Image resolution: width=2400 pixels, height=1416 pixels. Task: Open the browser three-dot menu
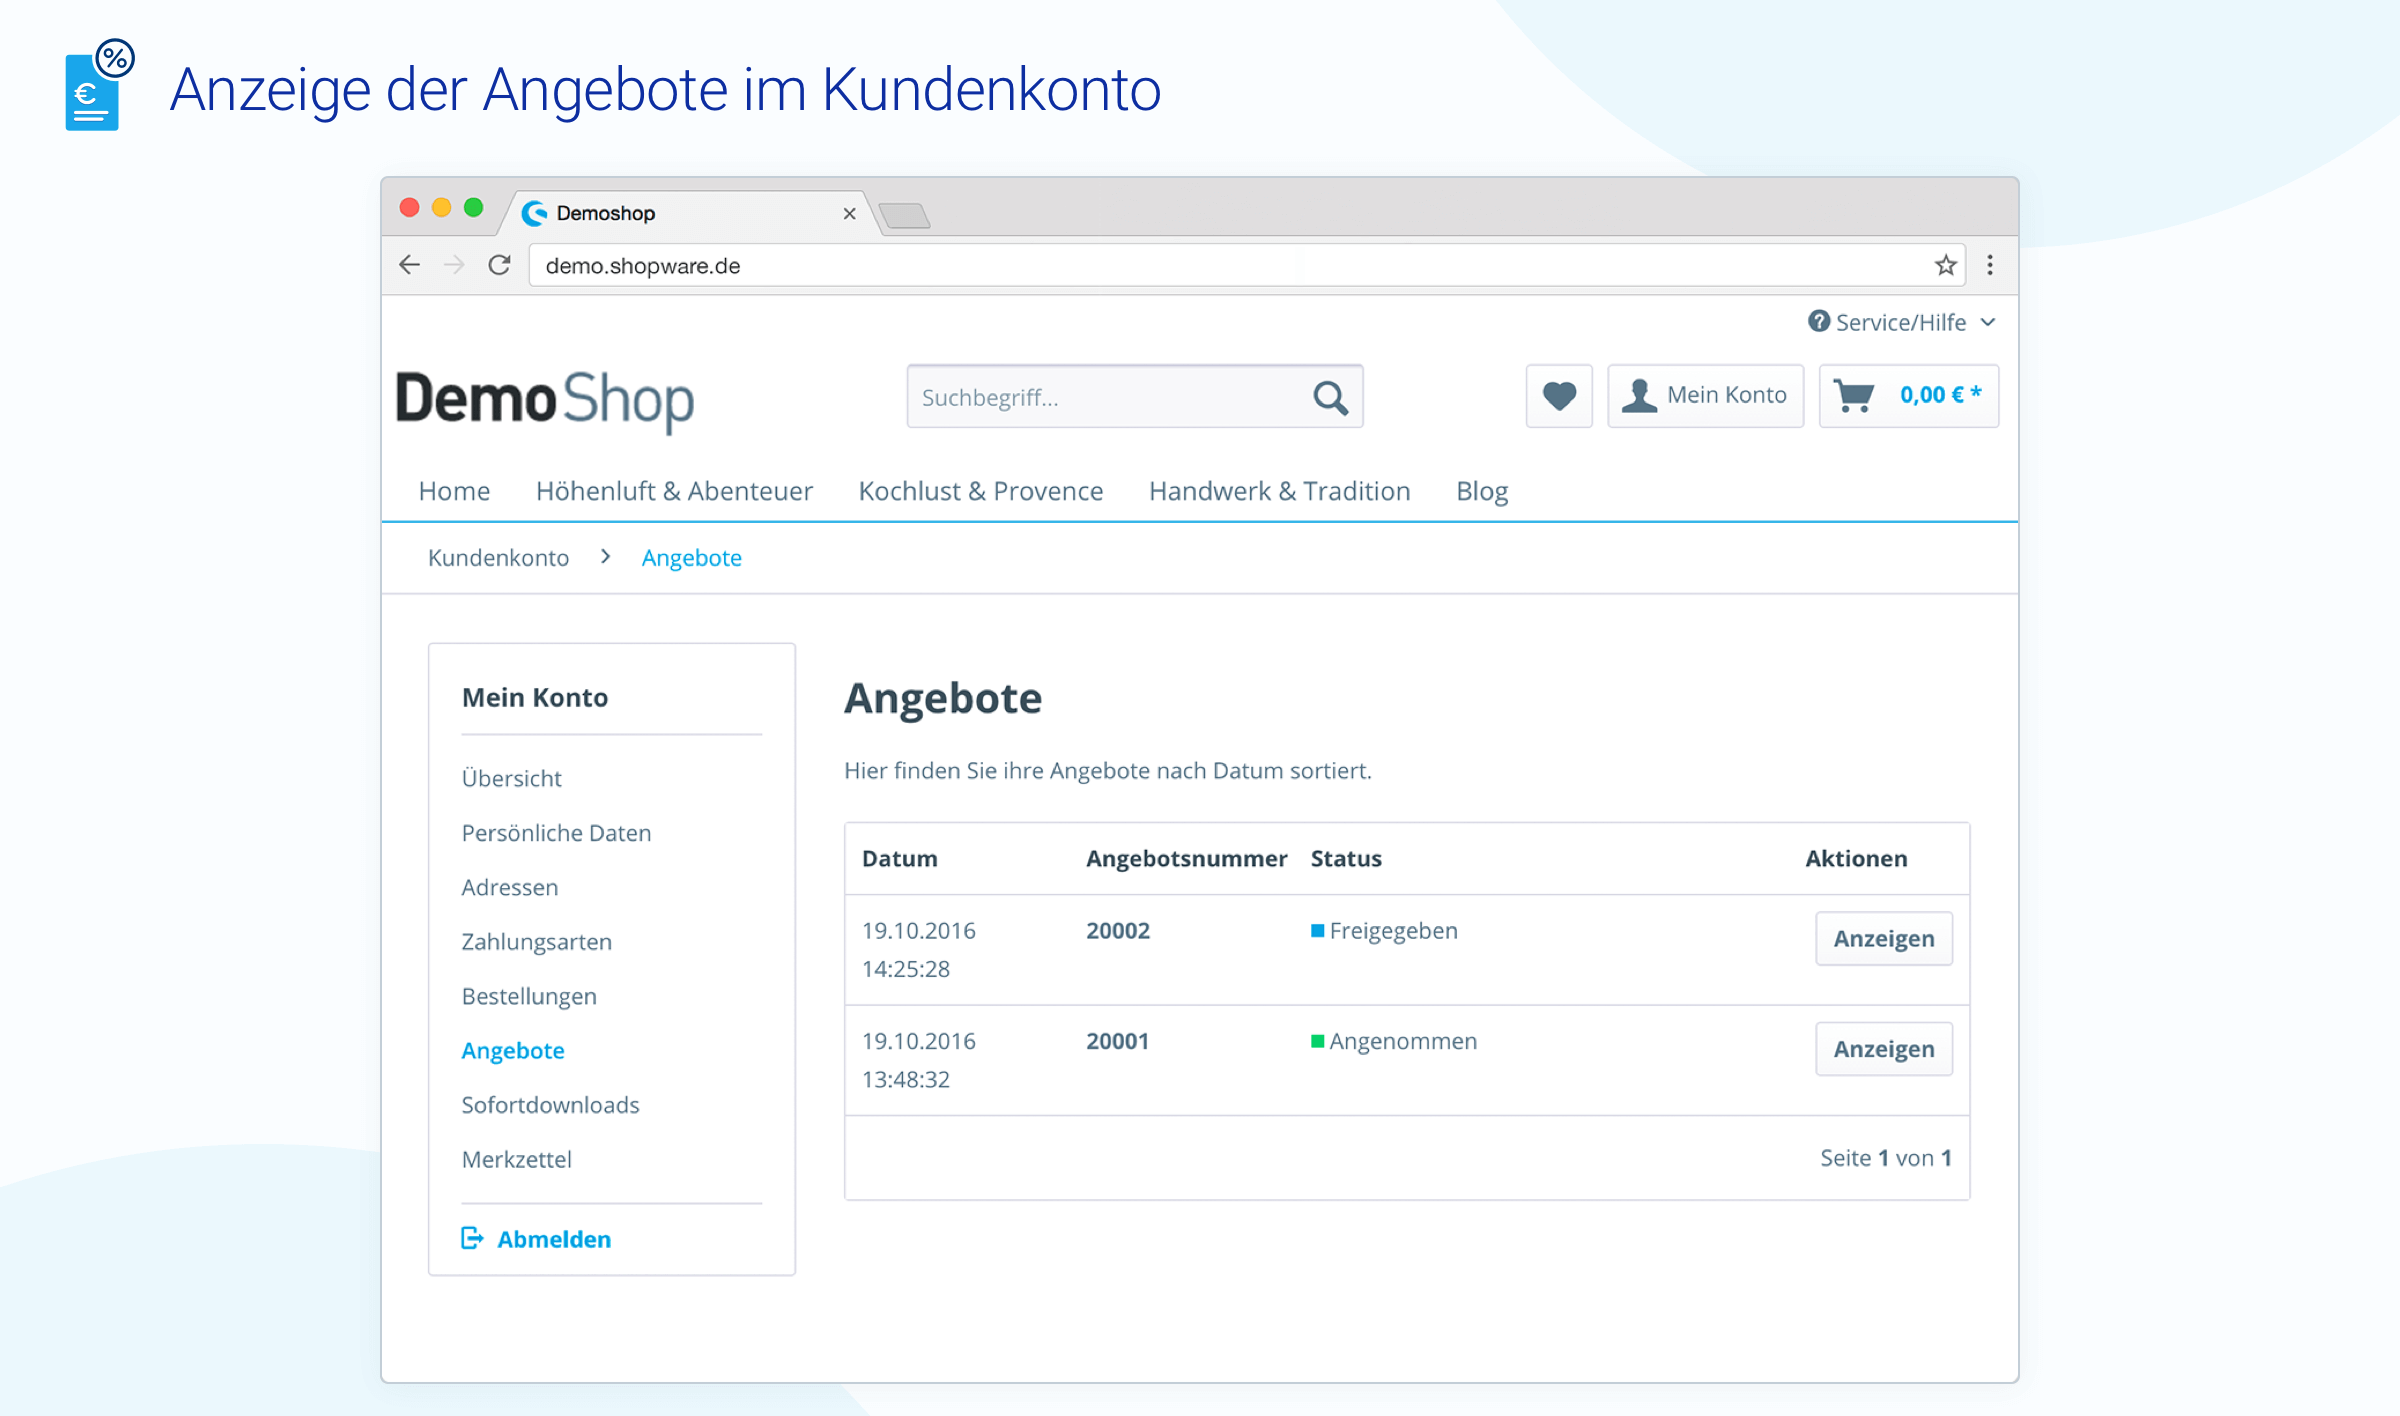pyautogui.click(x=1990, y=265)
